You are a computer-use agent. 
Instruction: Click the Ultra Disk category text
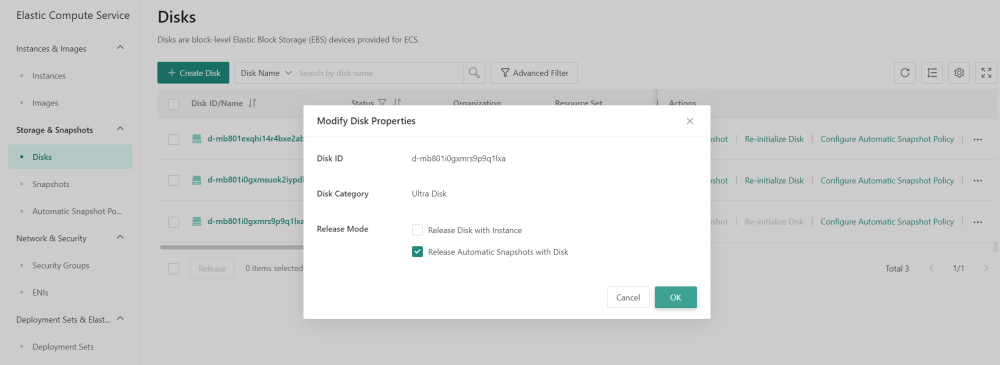tap(429, 193)
